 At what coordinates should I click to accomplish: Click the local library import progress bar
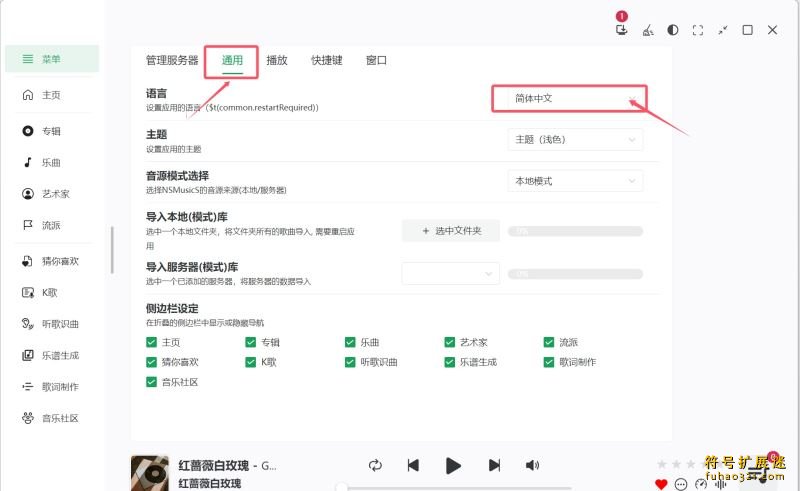coord(575,231)
